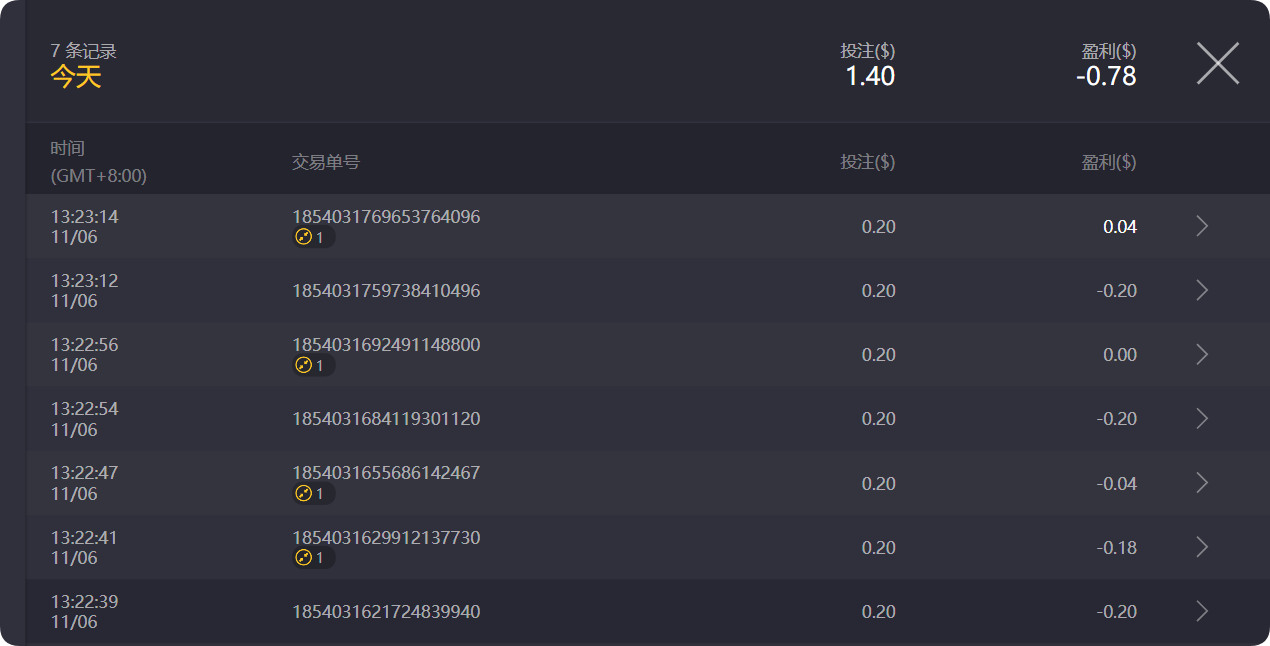The width and height of the screenshot is (1270, 646).
Task: Expand the 13:22:41 record chevron
Action: [1202, 547]
